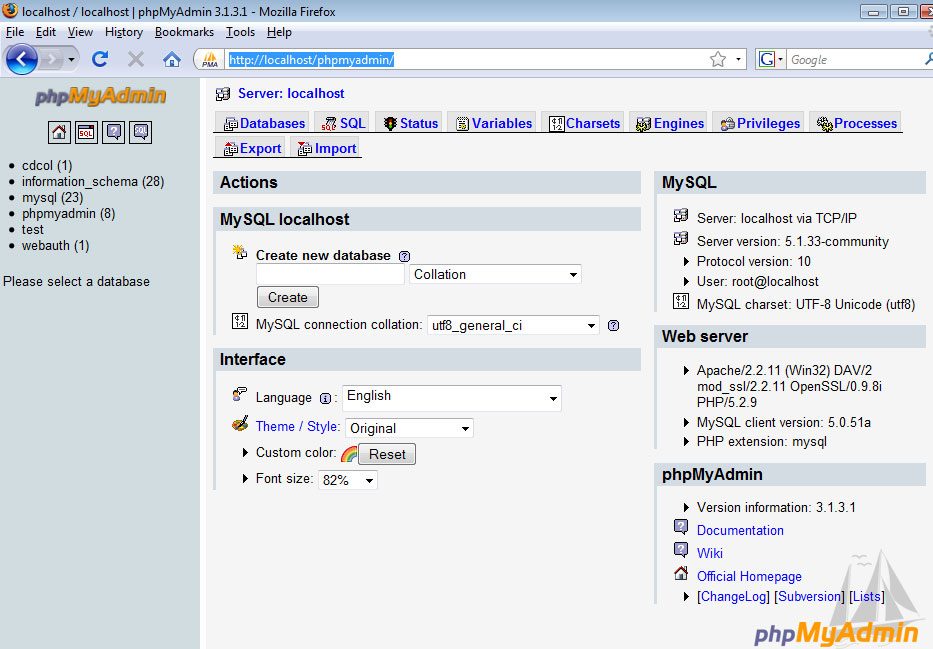Click the Documentation icon in phpMyAdmin panel
Viewport: 933px width, 649px height.
coord(681,527)
